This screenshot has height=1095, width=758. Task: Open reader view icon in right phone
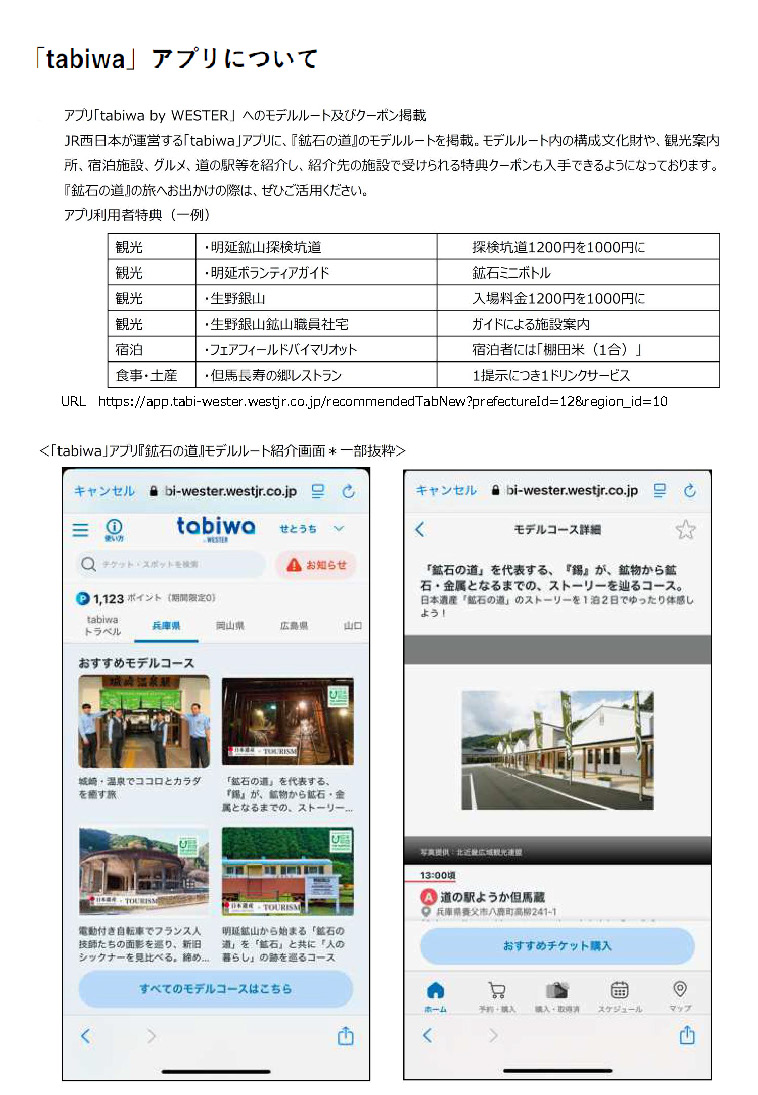[659, 490]
